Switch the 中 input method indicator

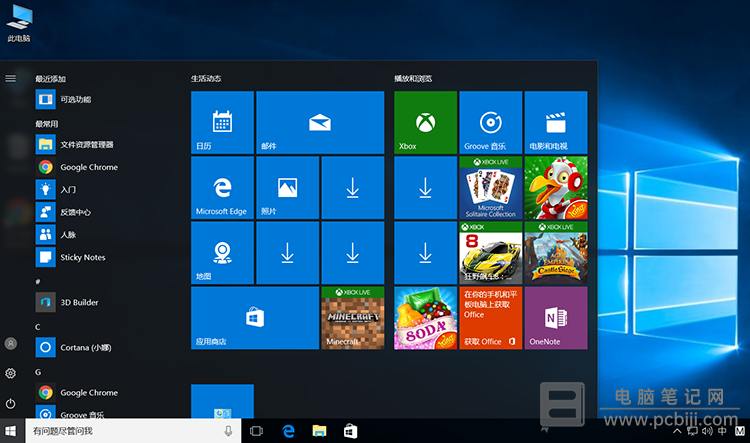722,431
